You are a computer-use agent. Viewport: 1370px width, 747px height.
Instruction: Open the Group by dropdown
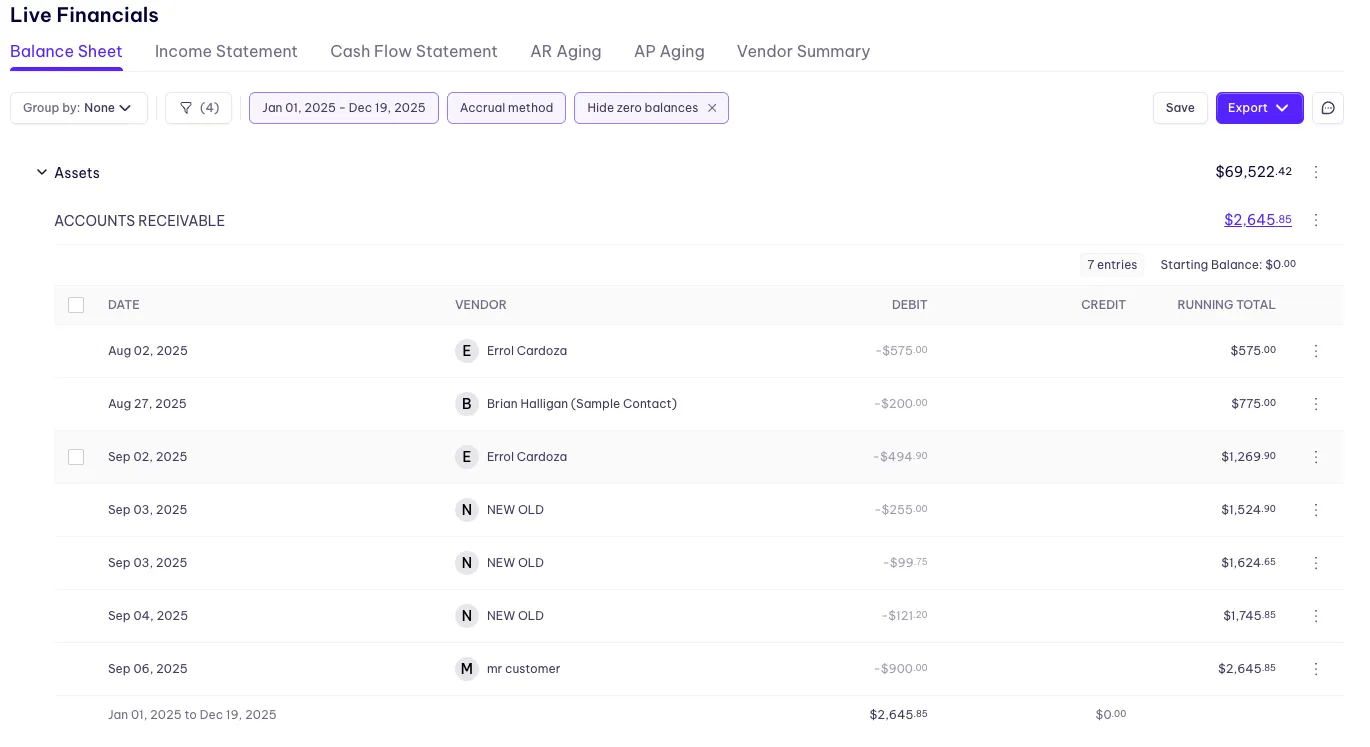pos(79,108)
